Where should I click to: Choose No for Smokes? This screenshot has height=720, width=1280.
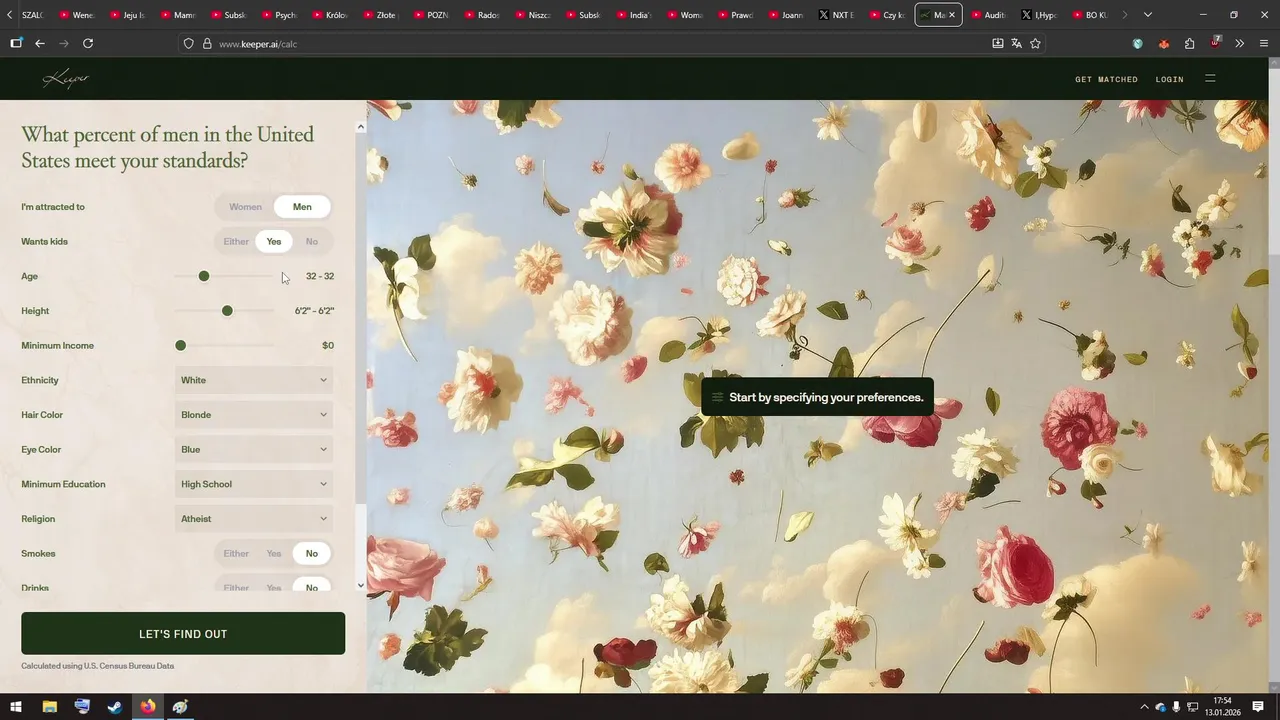click(x=312, y=553)
